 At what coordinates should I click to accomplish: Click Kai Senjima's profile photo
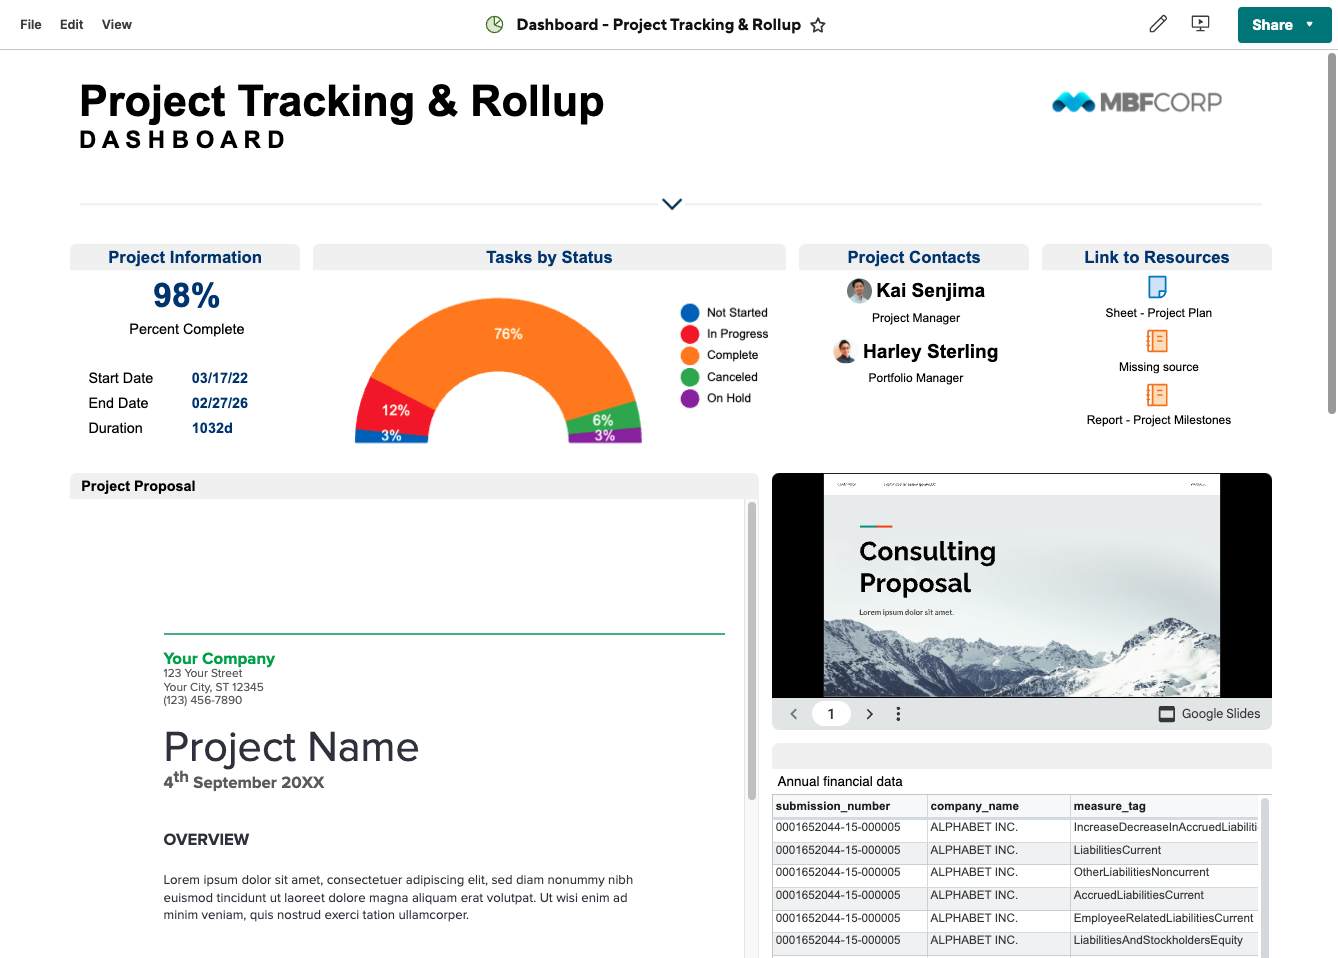click(859, 291)
